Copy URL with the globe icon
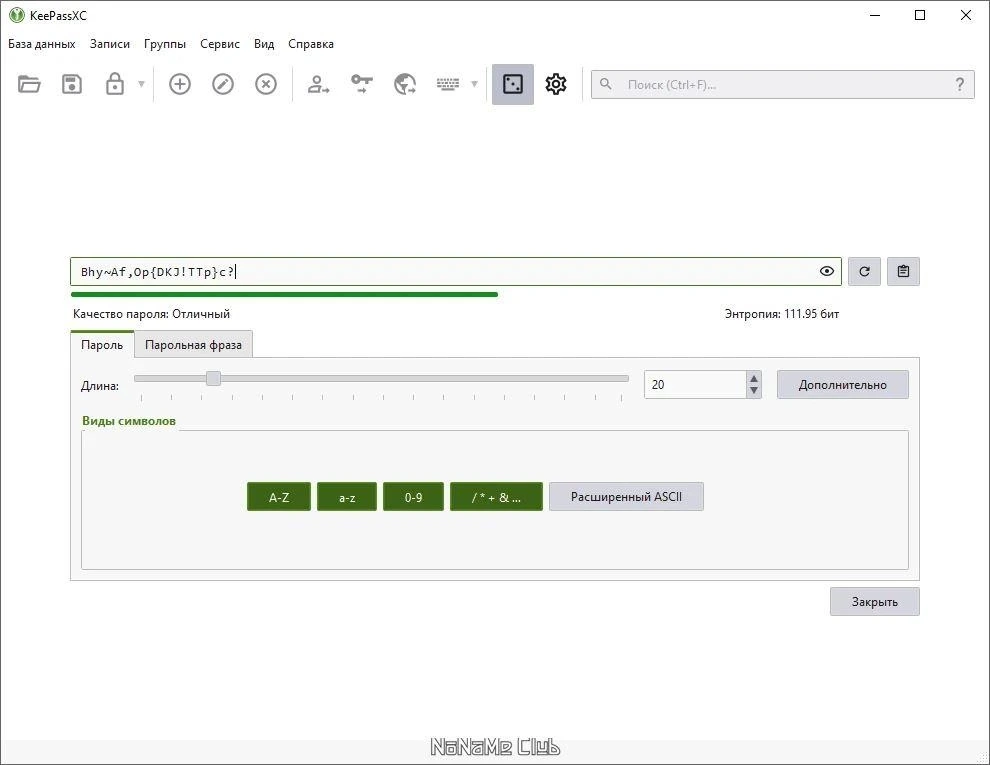990x765 pixels. coord(405,84)
